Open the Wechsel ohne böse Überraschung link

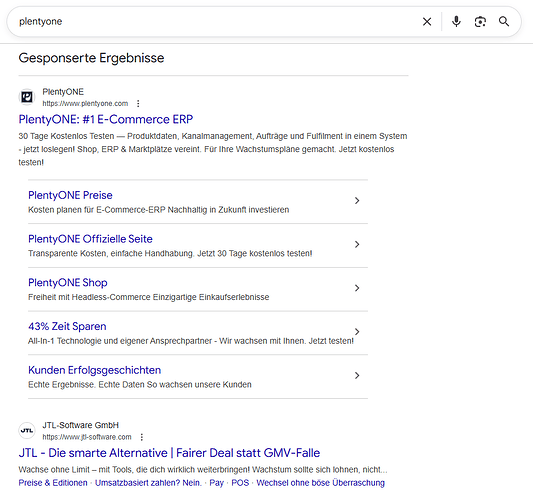321,483
